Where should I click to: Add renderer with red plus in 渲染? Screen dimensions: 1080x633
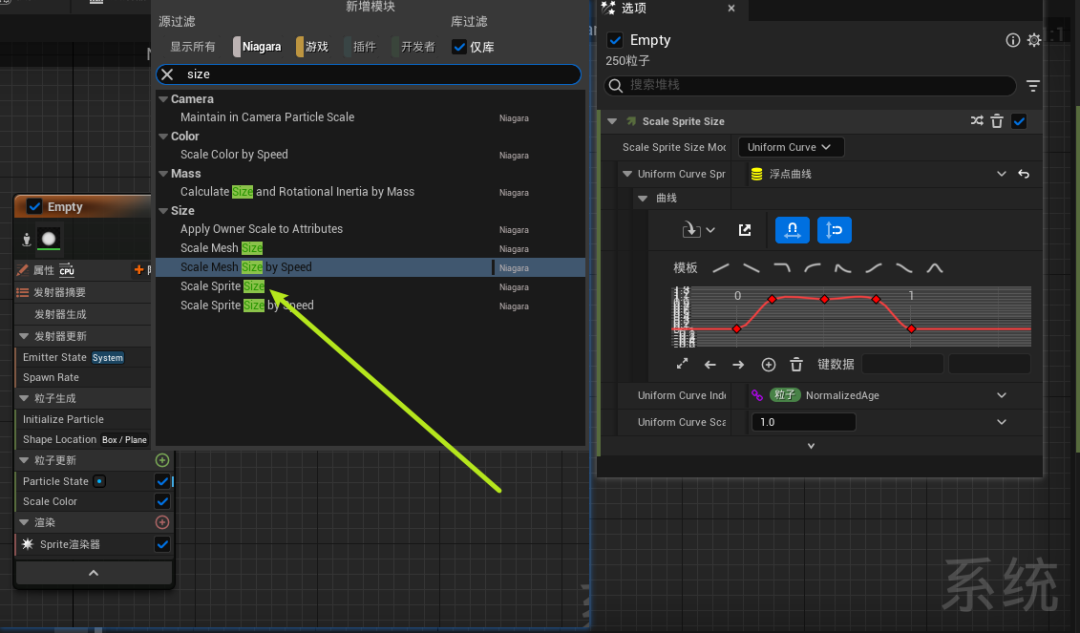(163, 522)
